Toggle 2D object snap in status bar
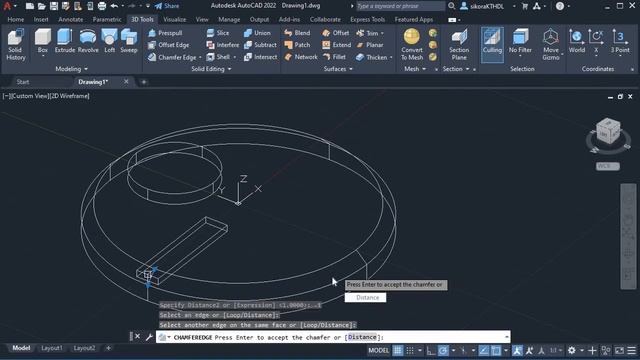This screenshot has width=640, height=360. point(496,350)
